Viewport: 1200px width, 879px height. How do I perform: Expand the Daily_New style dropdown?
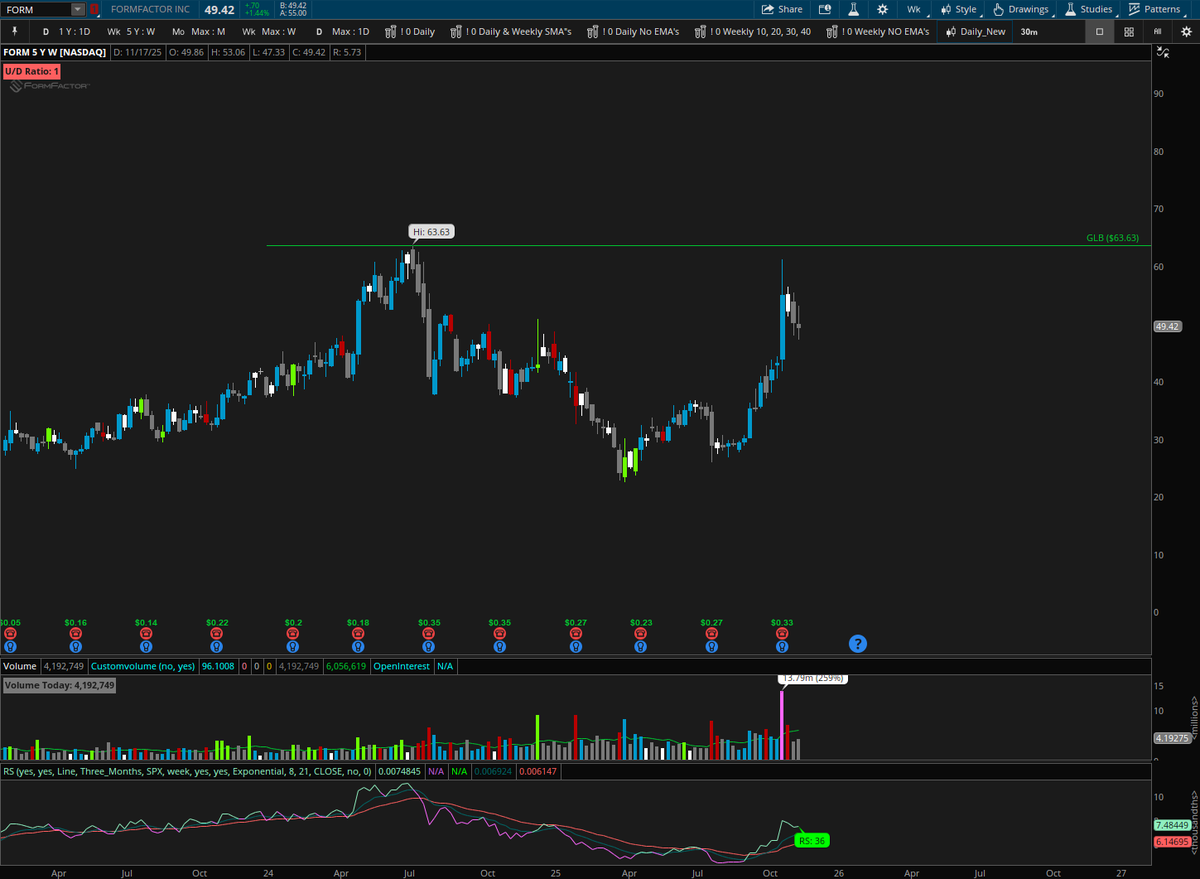977,31
